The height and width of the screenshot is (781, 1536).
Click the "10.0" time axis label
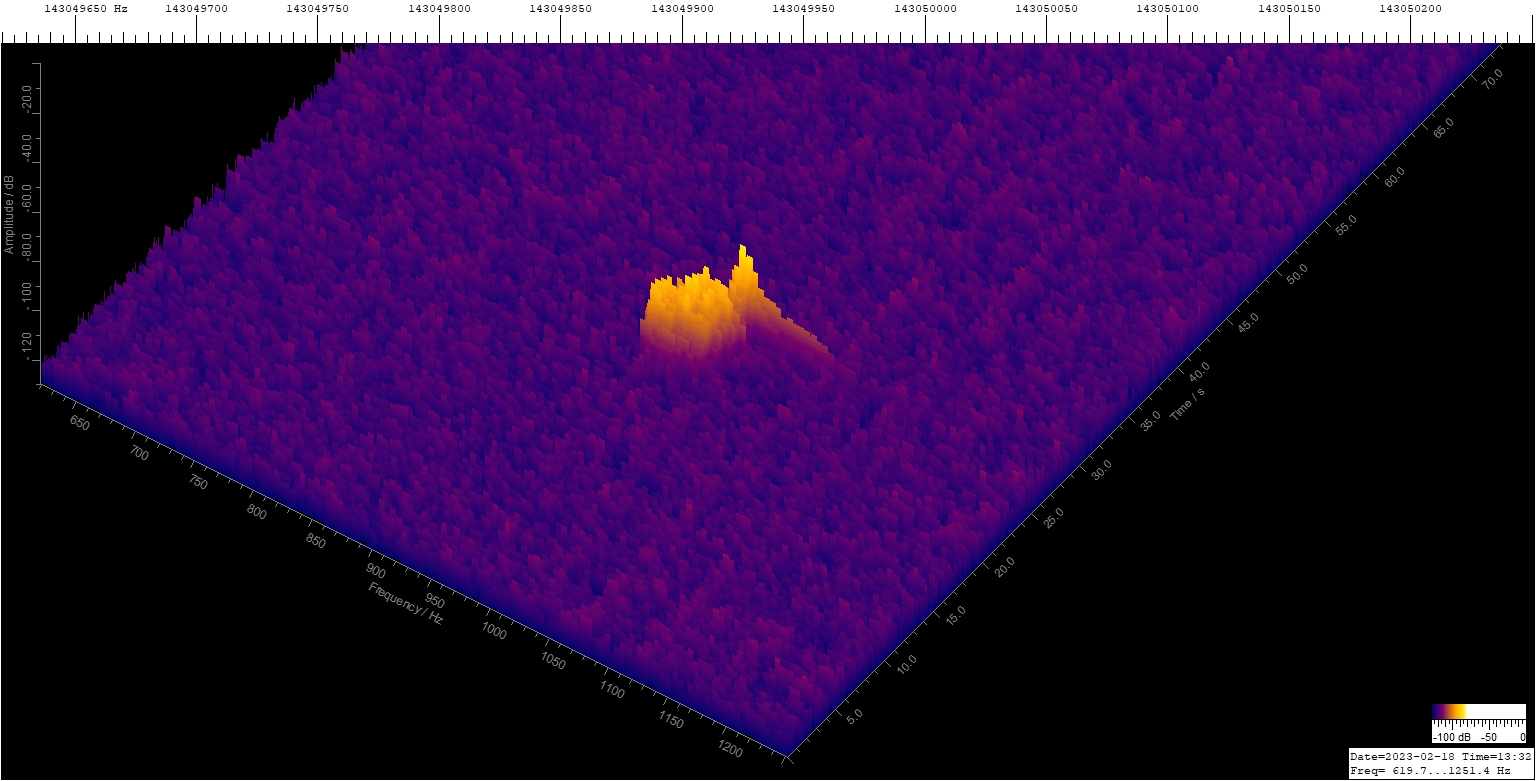coord(907,664)
